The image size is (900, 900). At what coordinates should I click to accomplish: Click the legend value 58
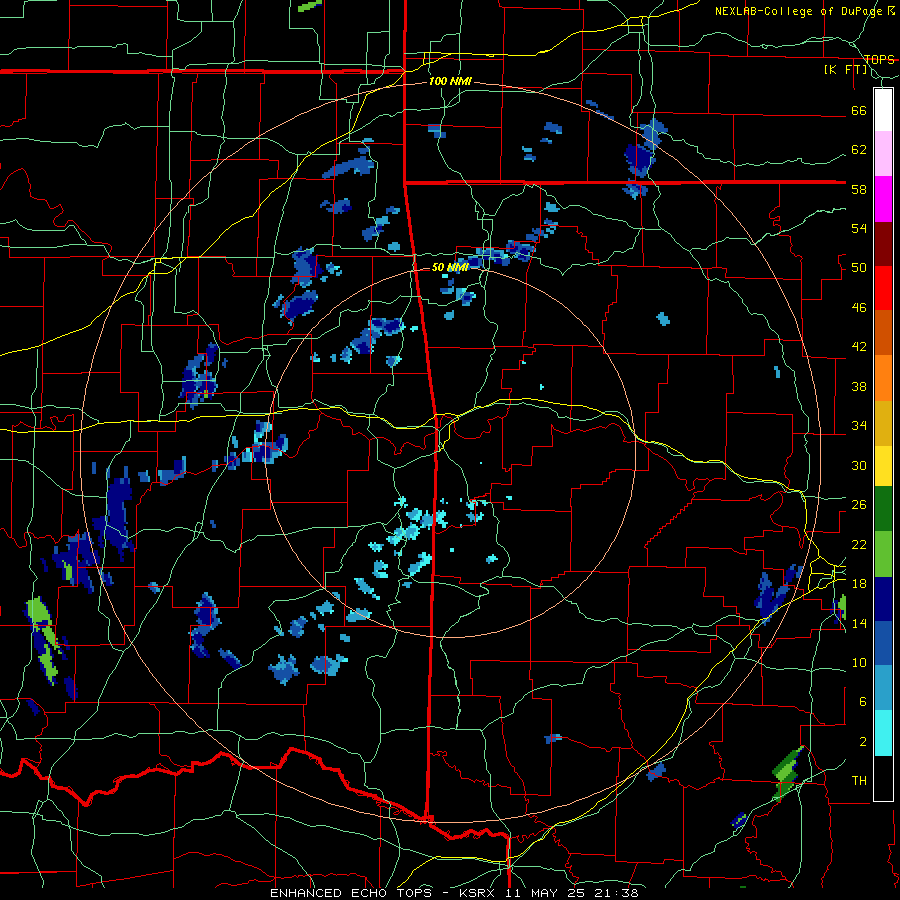coord(859,189)
